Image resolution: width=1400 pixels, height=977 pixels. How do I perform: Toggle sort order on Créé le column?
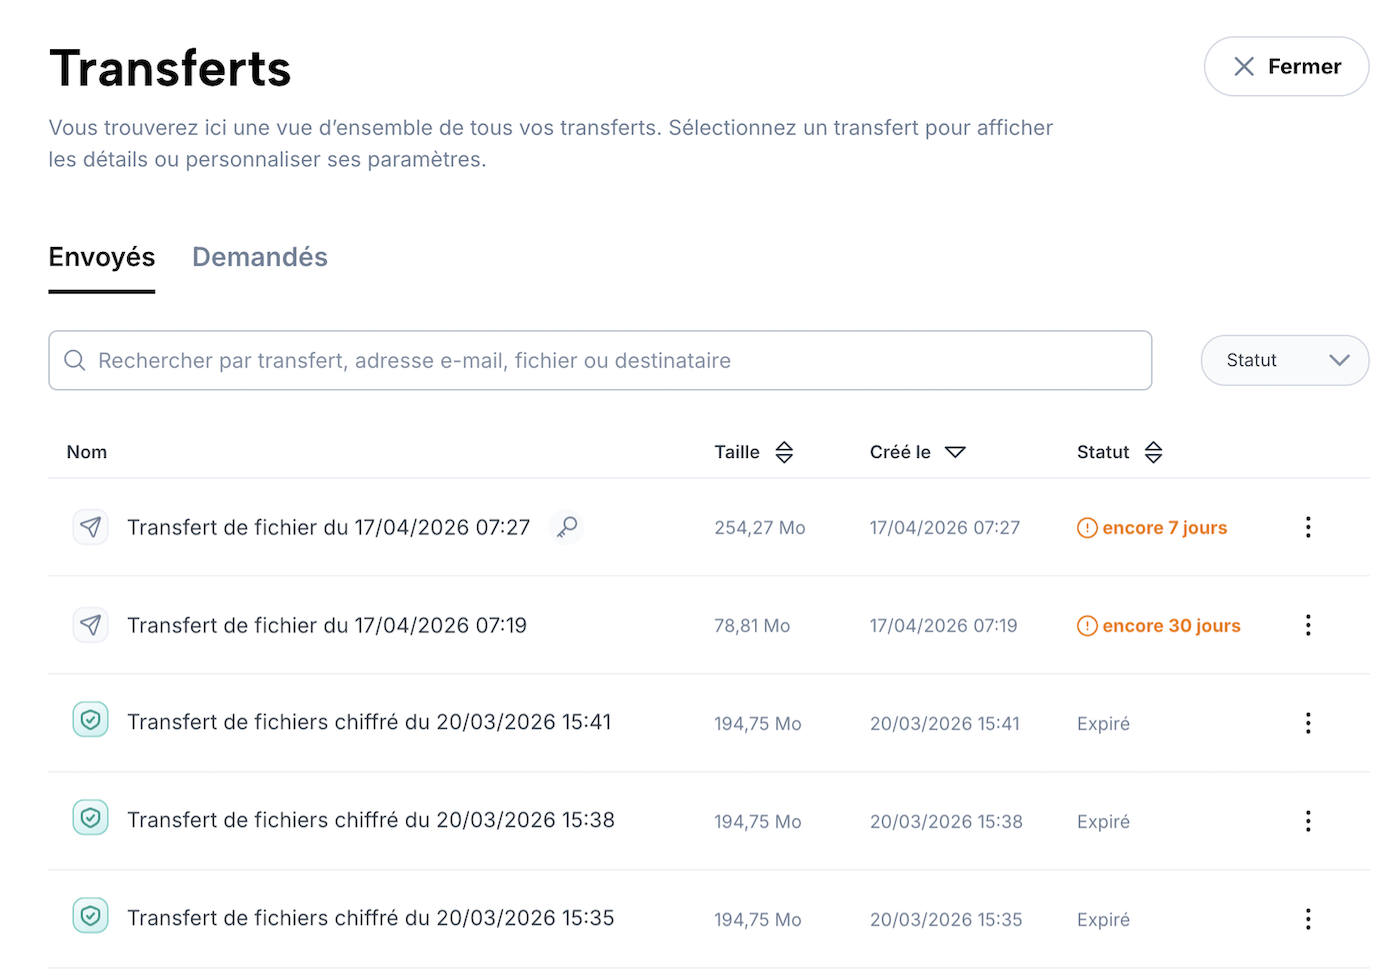click(955, 452)
